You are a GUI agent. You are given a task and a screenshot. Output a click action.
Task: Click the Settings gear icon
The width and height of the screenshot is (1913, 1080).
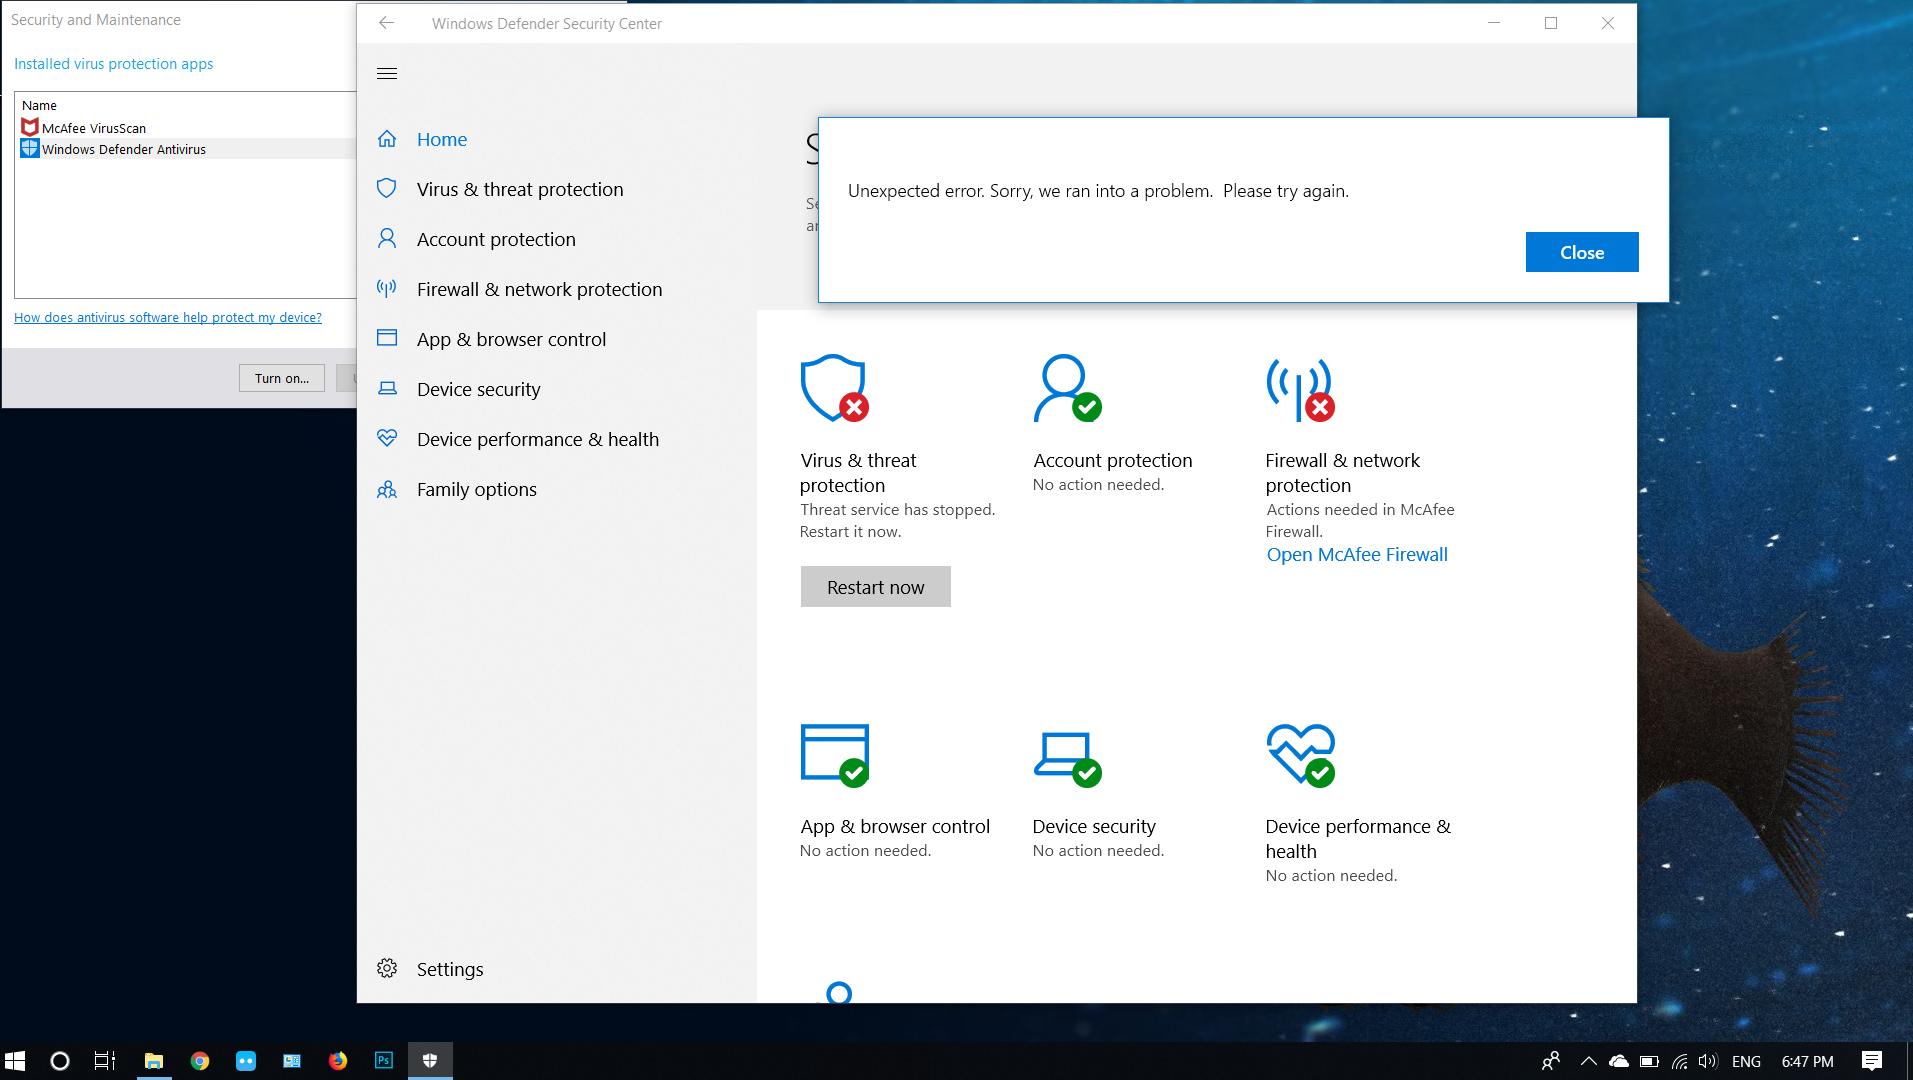click(387, 968)
